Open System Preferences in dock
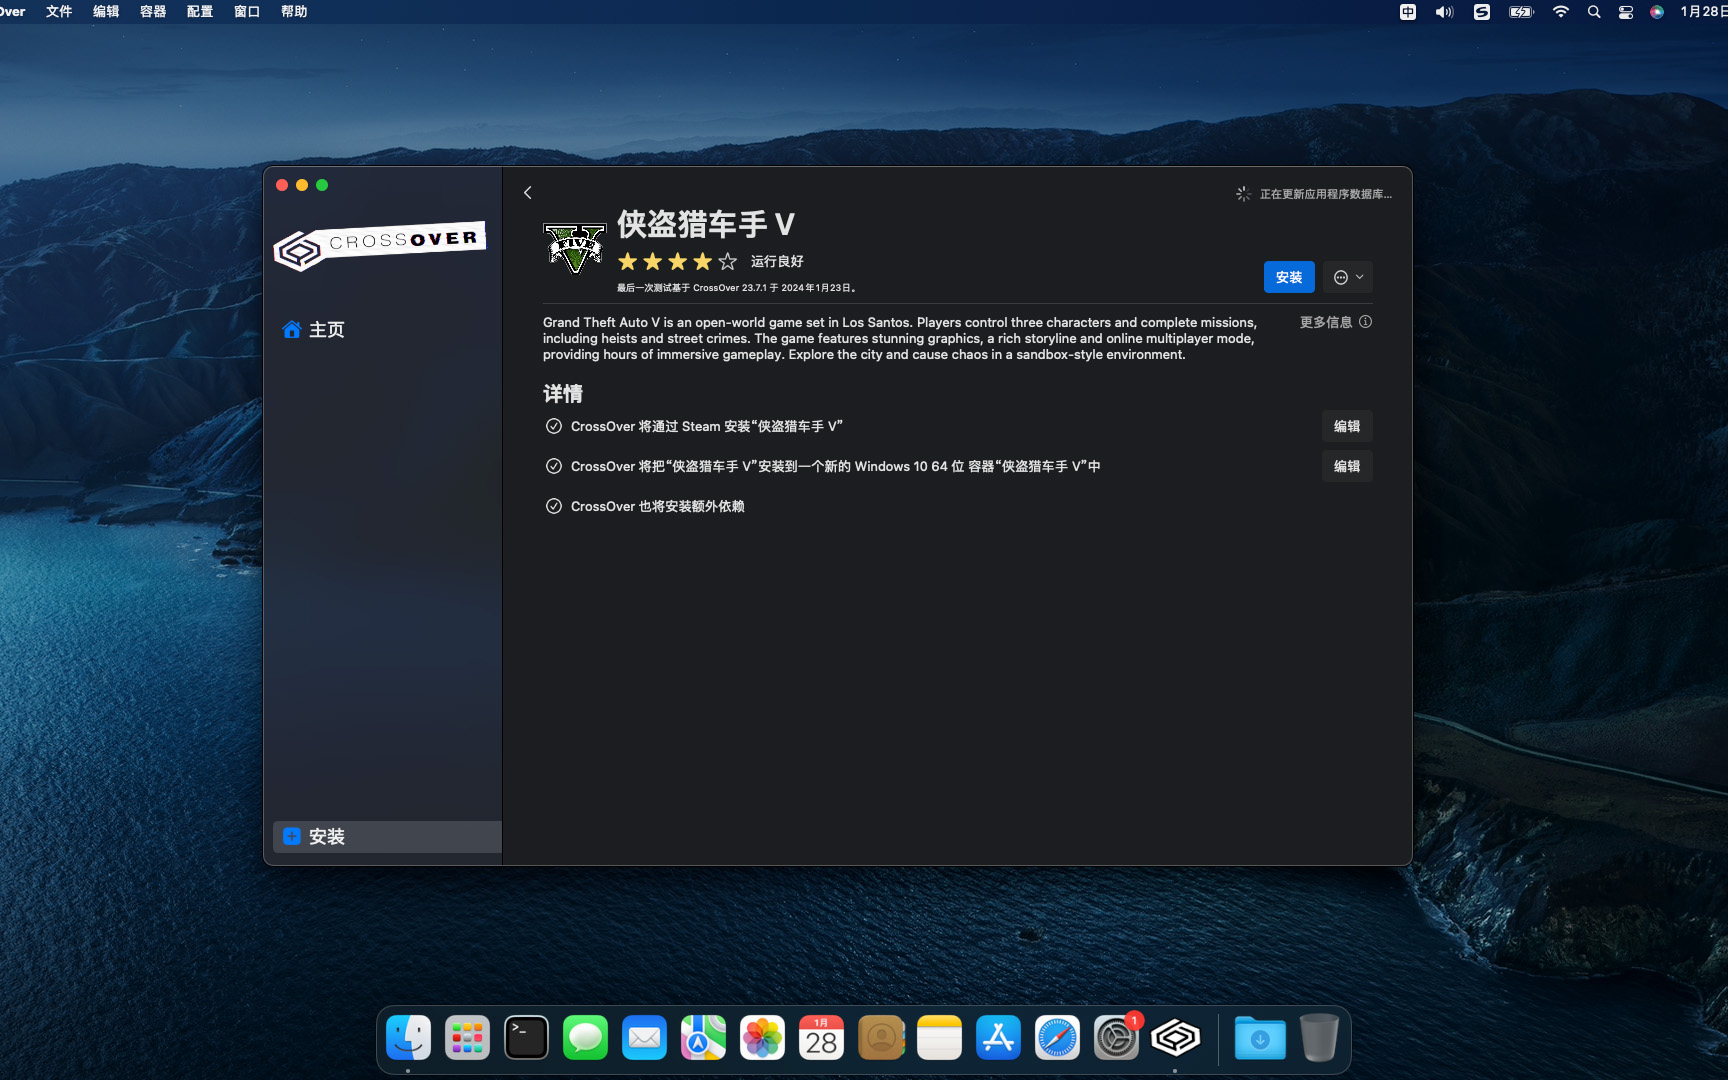This screenshot has height=1080, width=1728. 1116,1038
